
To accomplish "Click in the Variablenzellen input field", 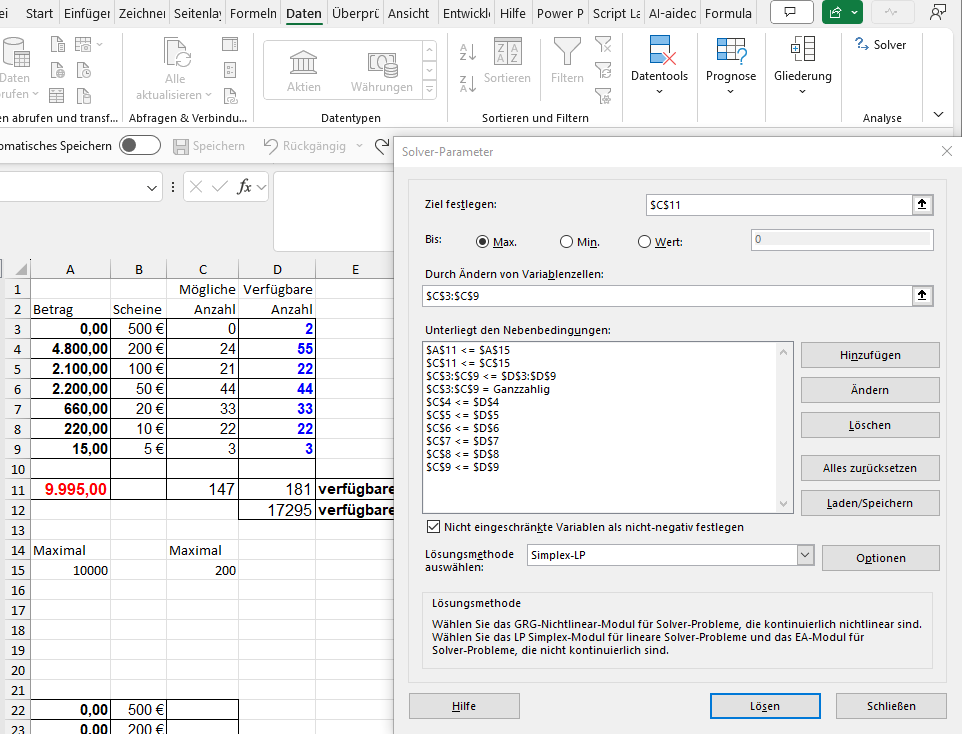I will [x=668, y=296].
